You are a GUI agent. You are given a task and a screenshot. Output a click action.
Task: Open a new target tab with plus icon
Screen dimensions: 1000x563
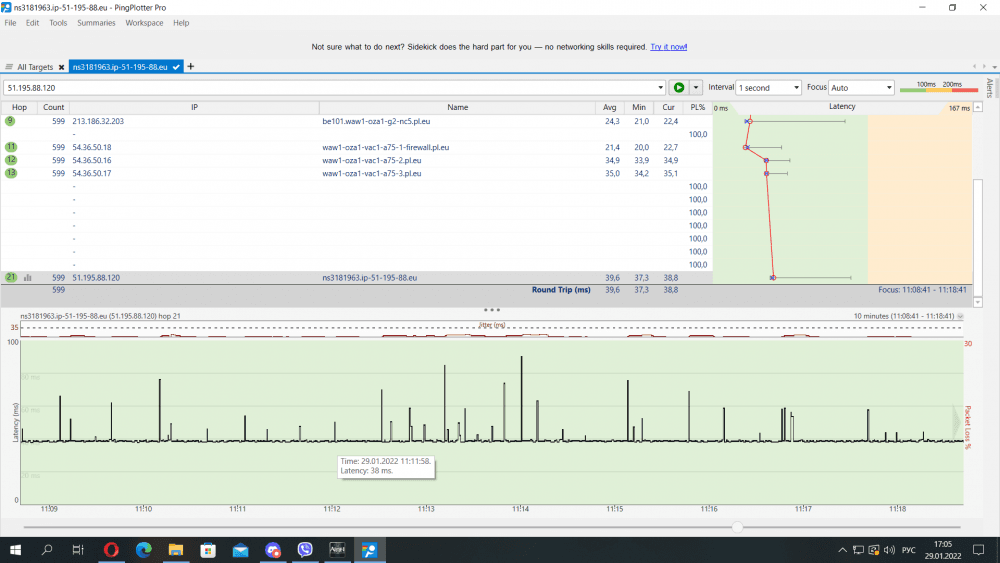[191, 67]
